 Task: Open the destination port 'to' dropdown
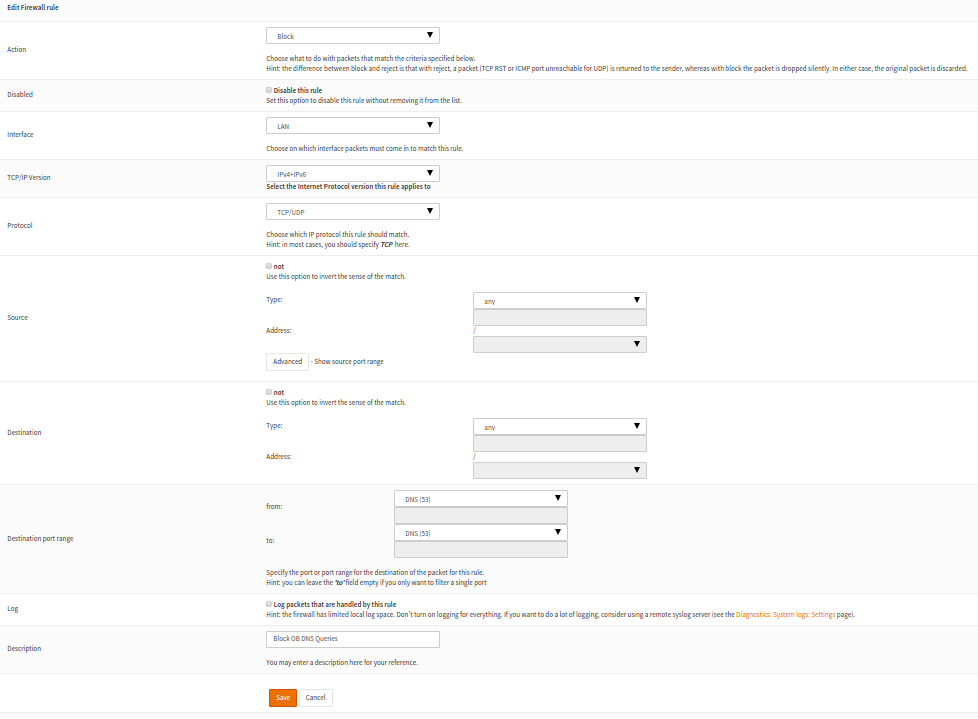(x=480, y=532)
